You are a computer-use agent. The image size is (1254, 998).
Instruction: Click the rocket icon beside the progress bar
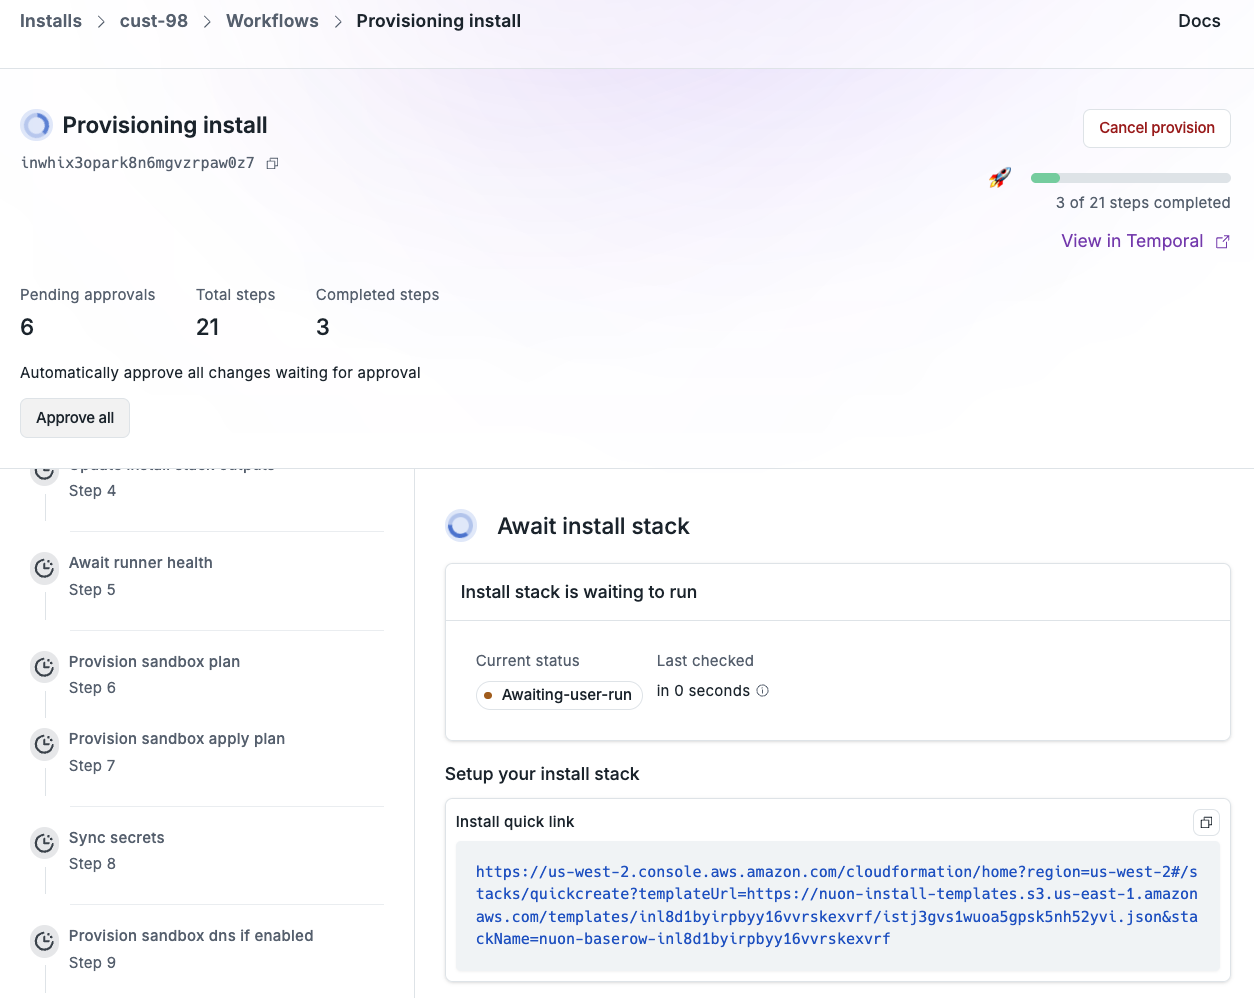(x=999, y=177)
